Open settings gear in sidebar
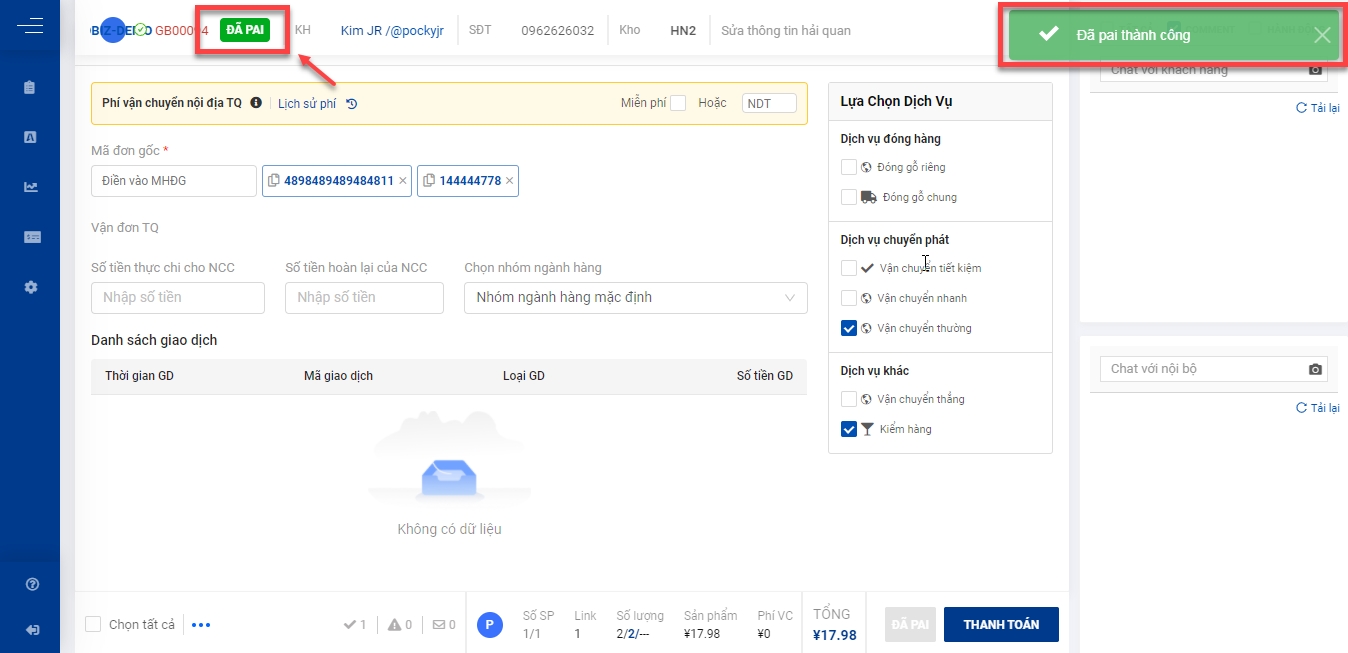1348x653 pixels. coord(30,287)
